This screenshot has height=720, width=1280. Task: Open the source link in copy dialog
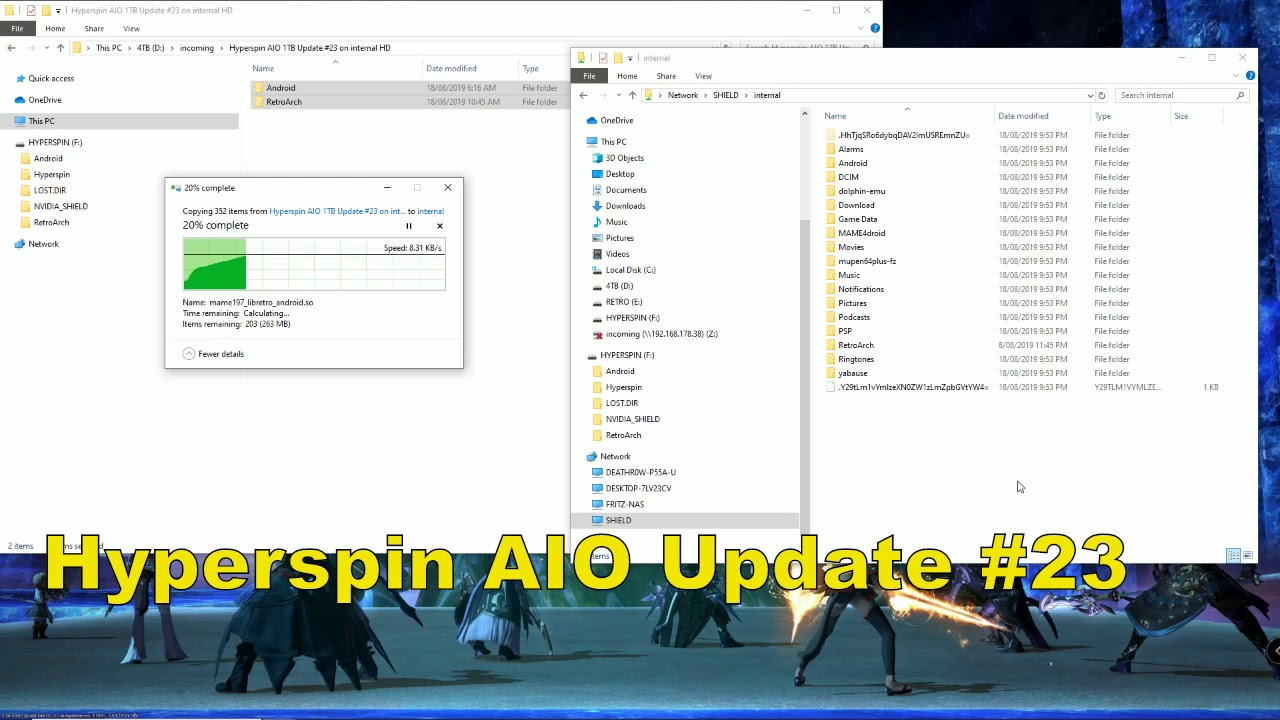tap(336, 211)
